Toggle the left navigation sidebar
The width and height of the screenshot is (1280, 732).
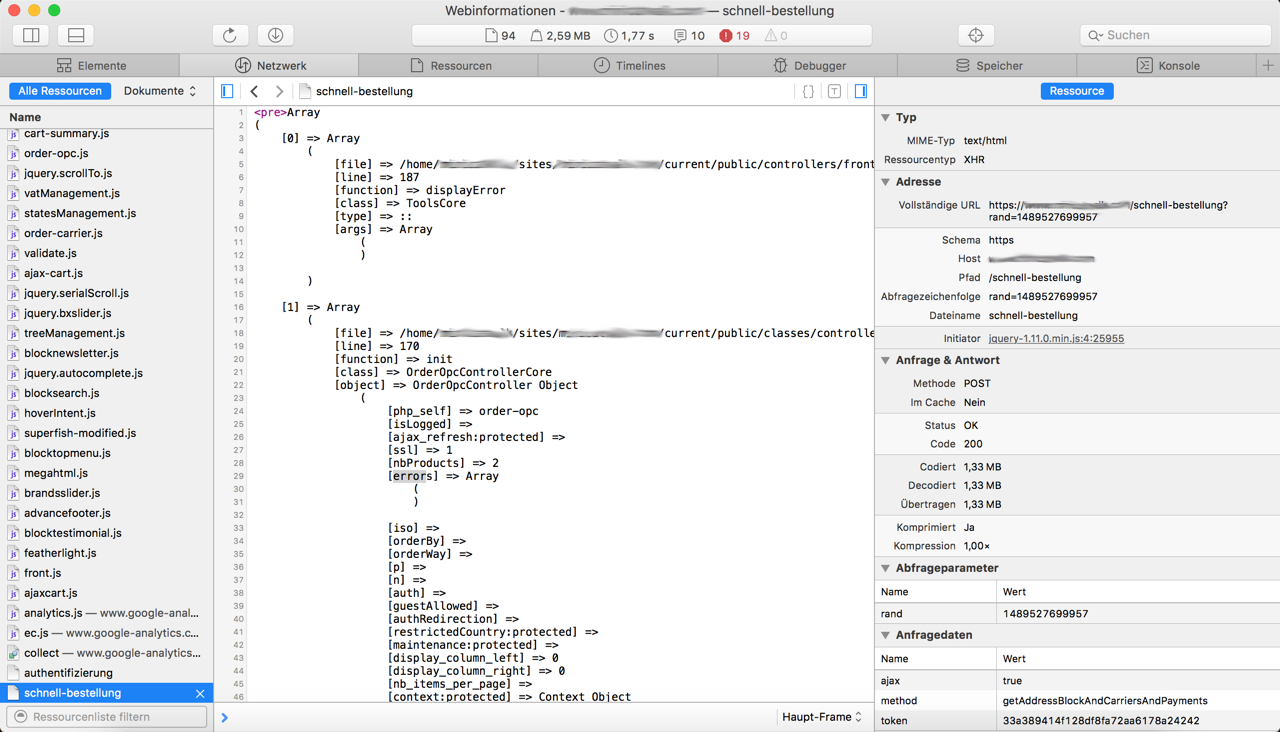(228, 91)
